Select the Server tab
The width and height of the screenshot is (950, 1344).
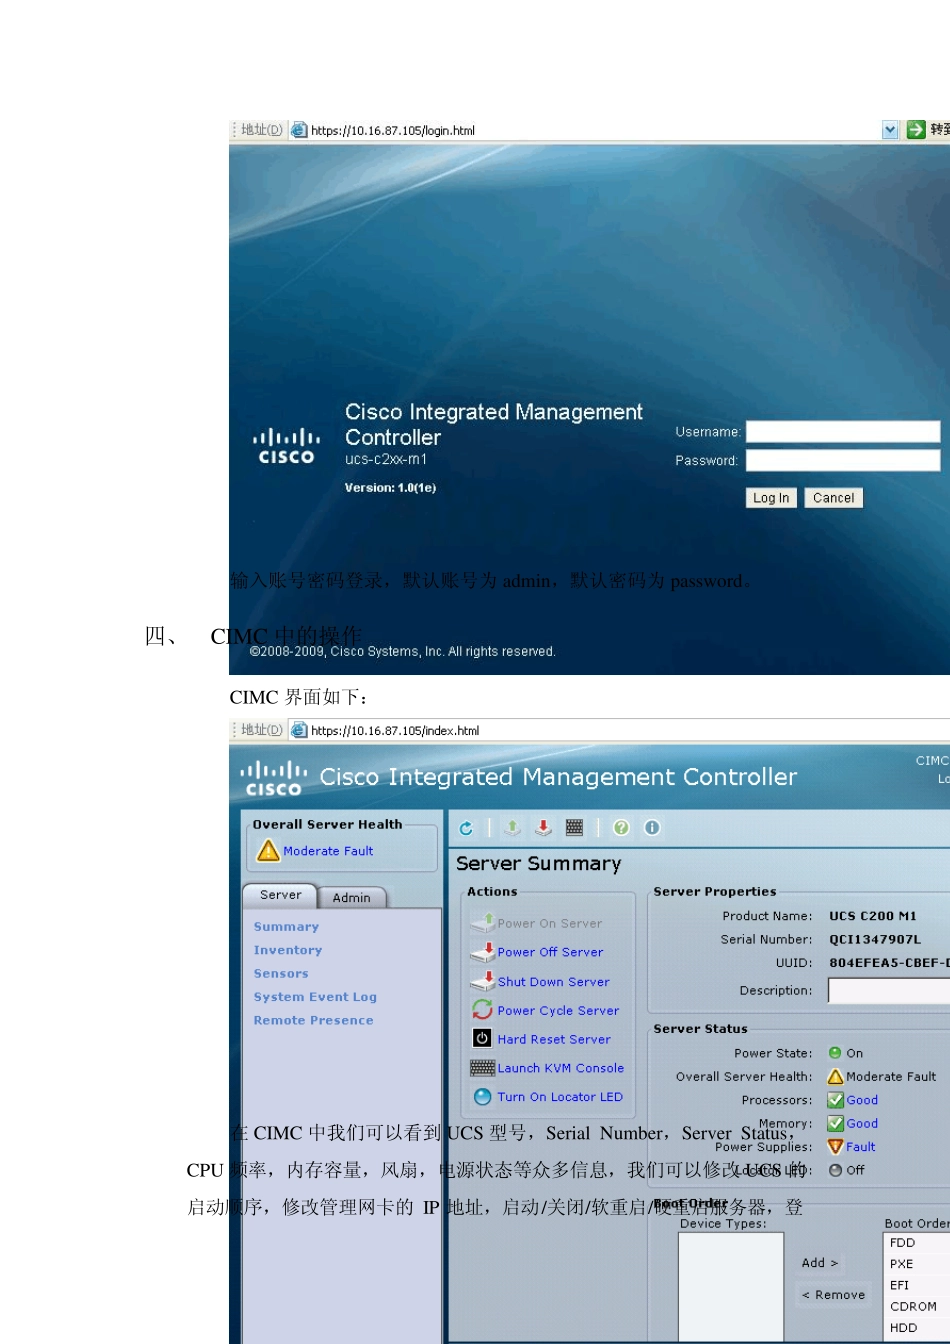click(x=281, y=895)
